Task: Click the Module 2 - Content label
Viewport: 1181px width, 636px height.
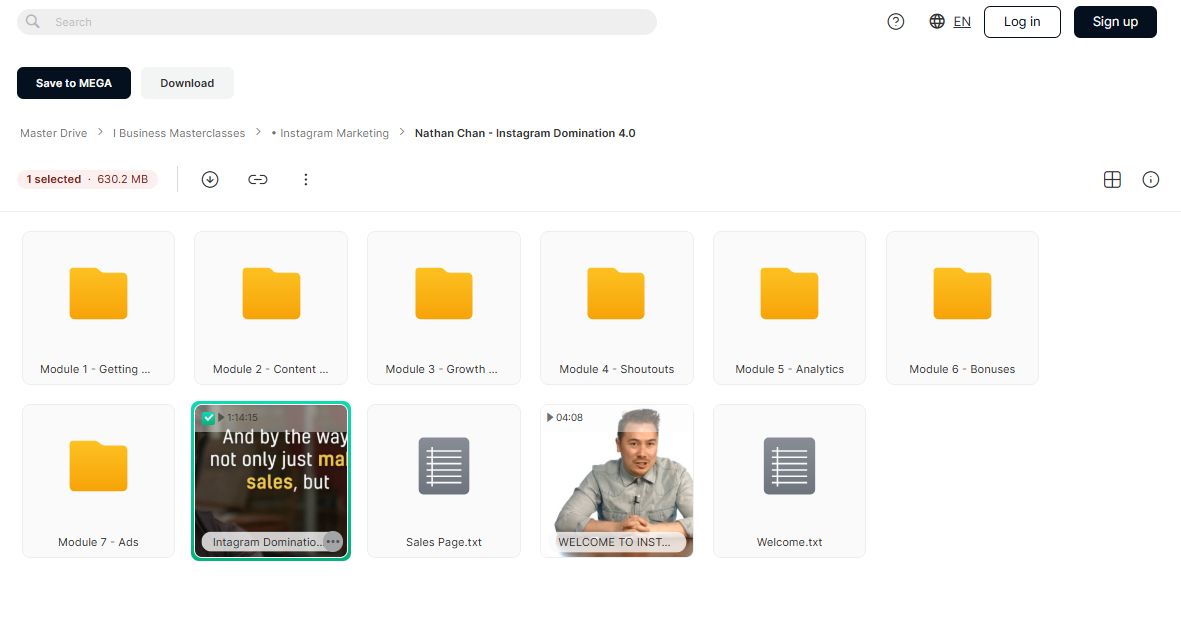Action: tap(270, 369)
